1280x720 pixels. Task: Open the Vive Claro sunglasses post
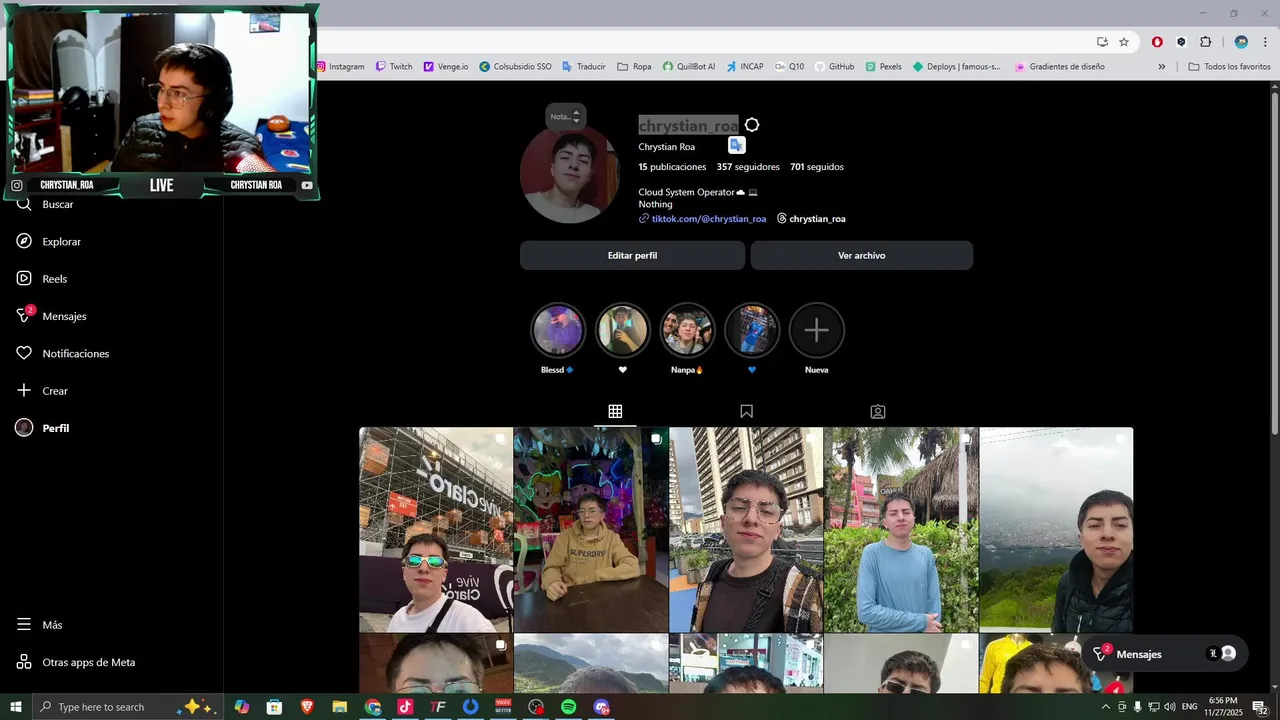point(436,530)
